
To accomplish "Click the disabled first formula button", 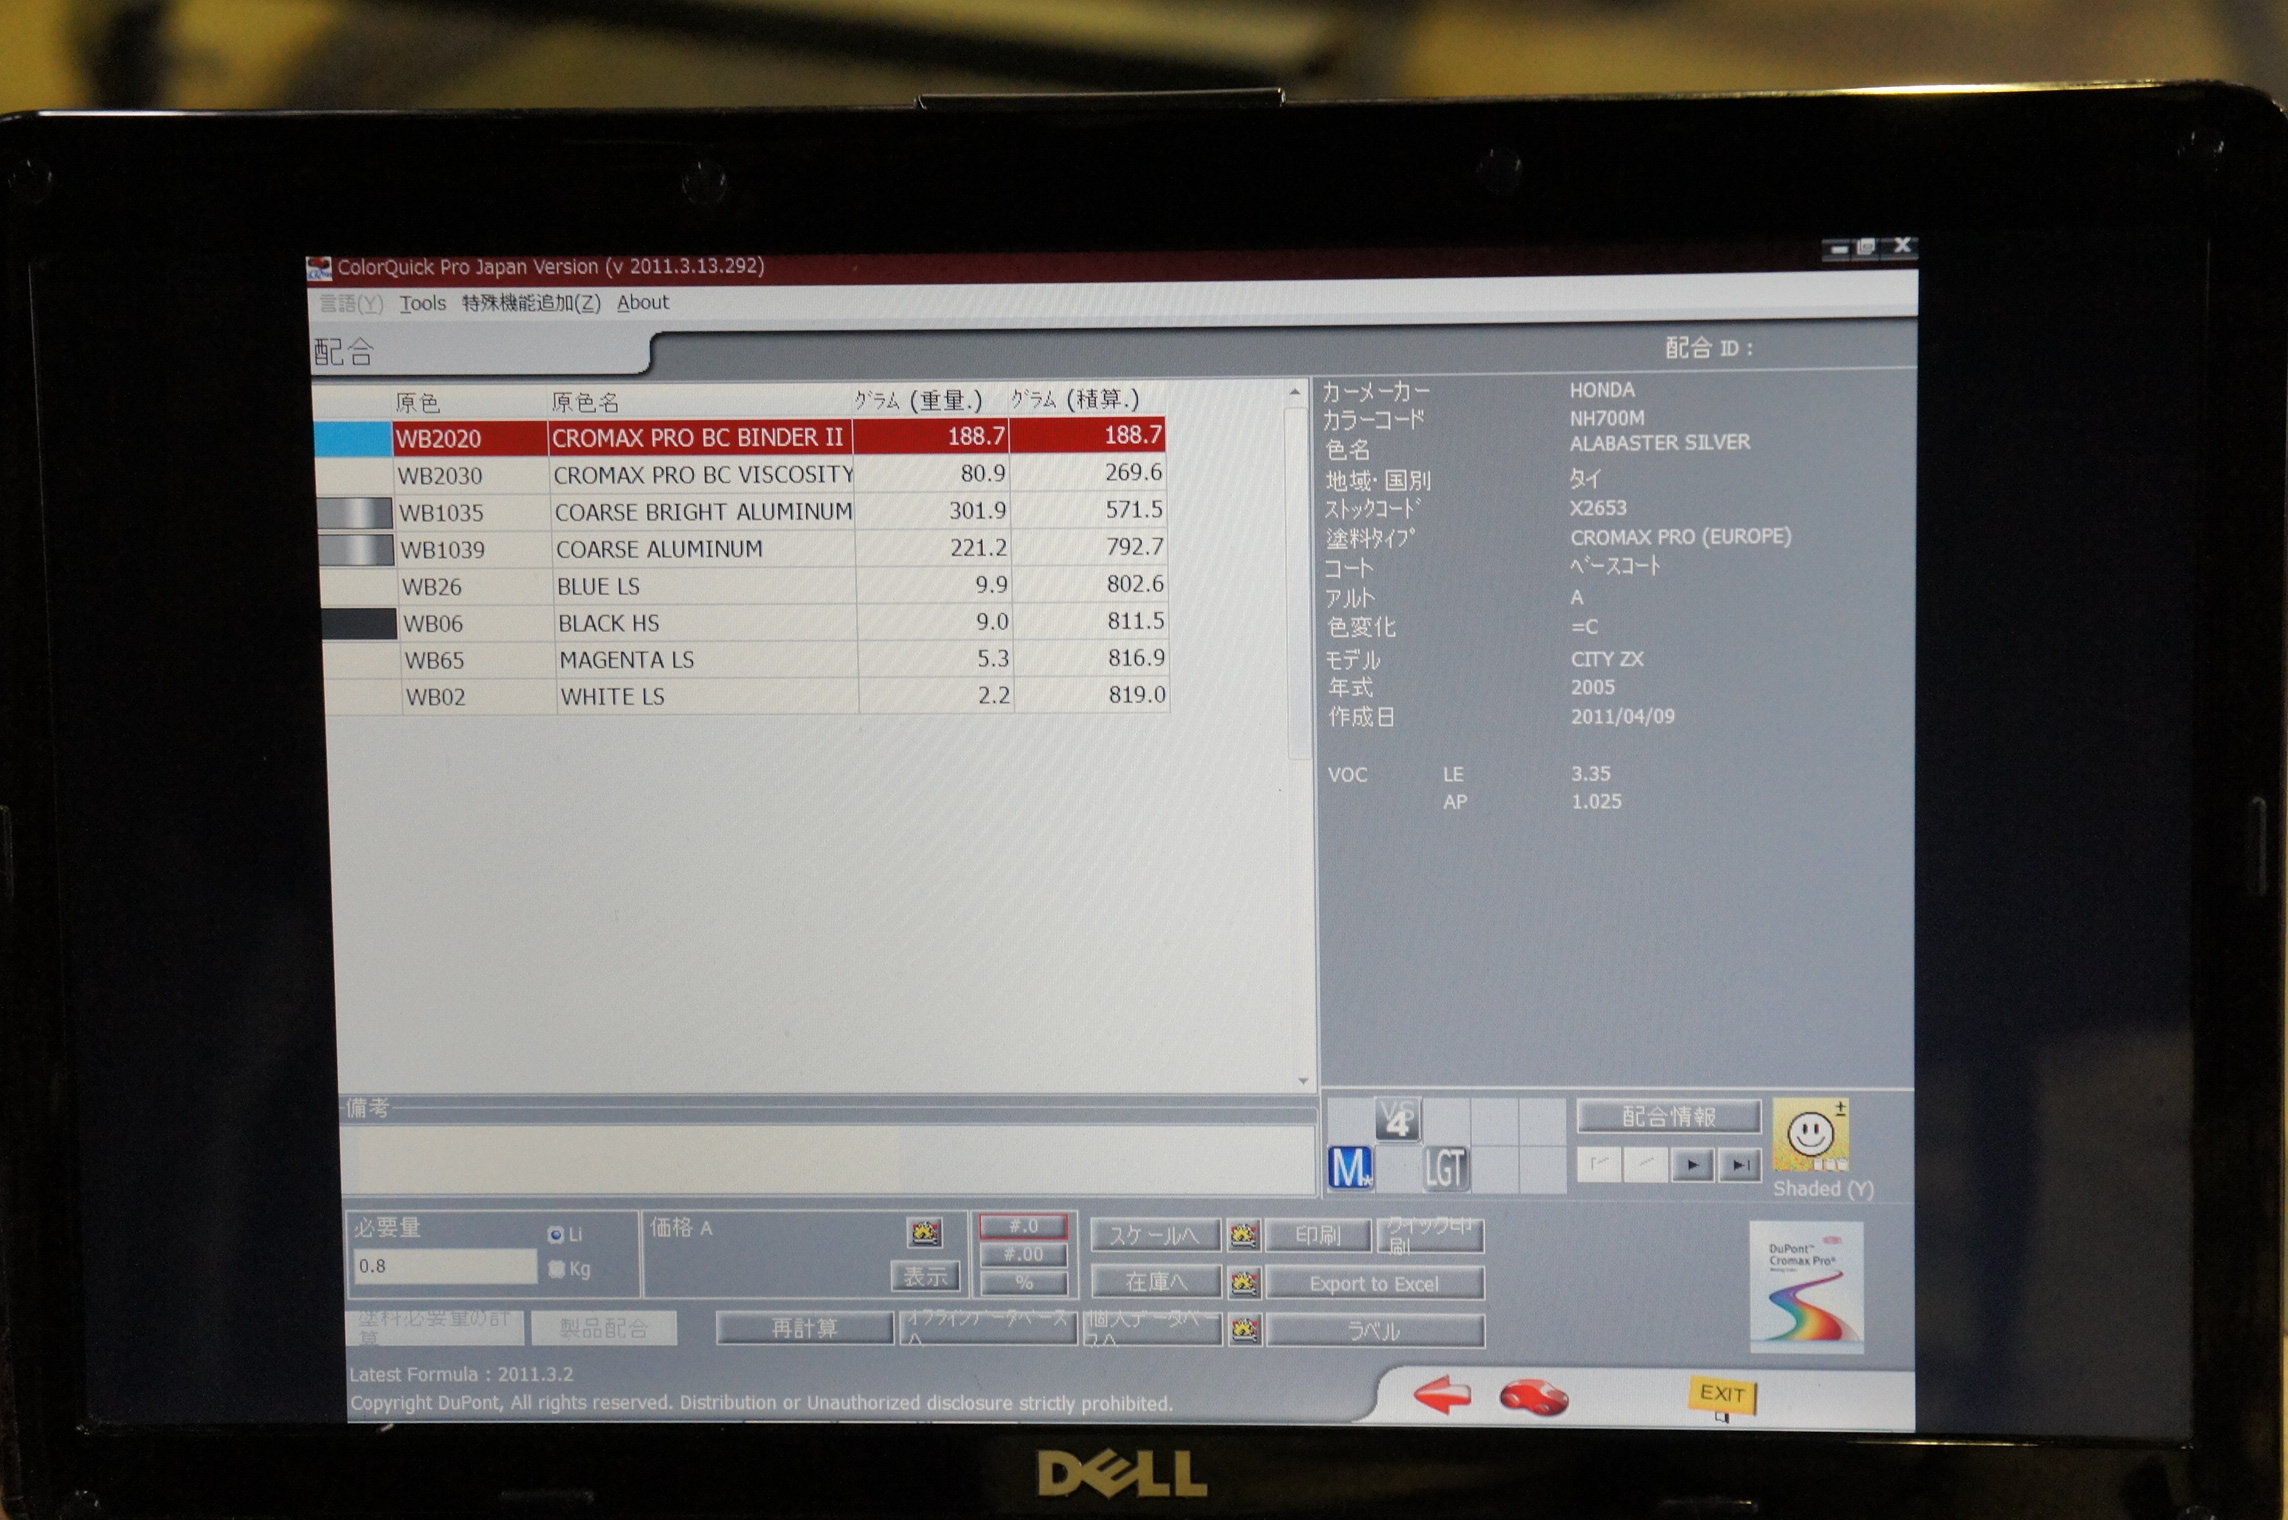I will (x=1599, y=1164).
